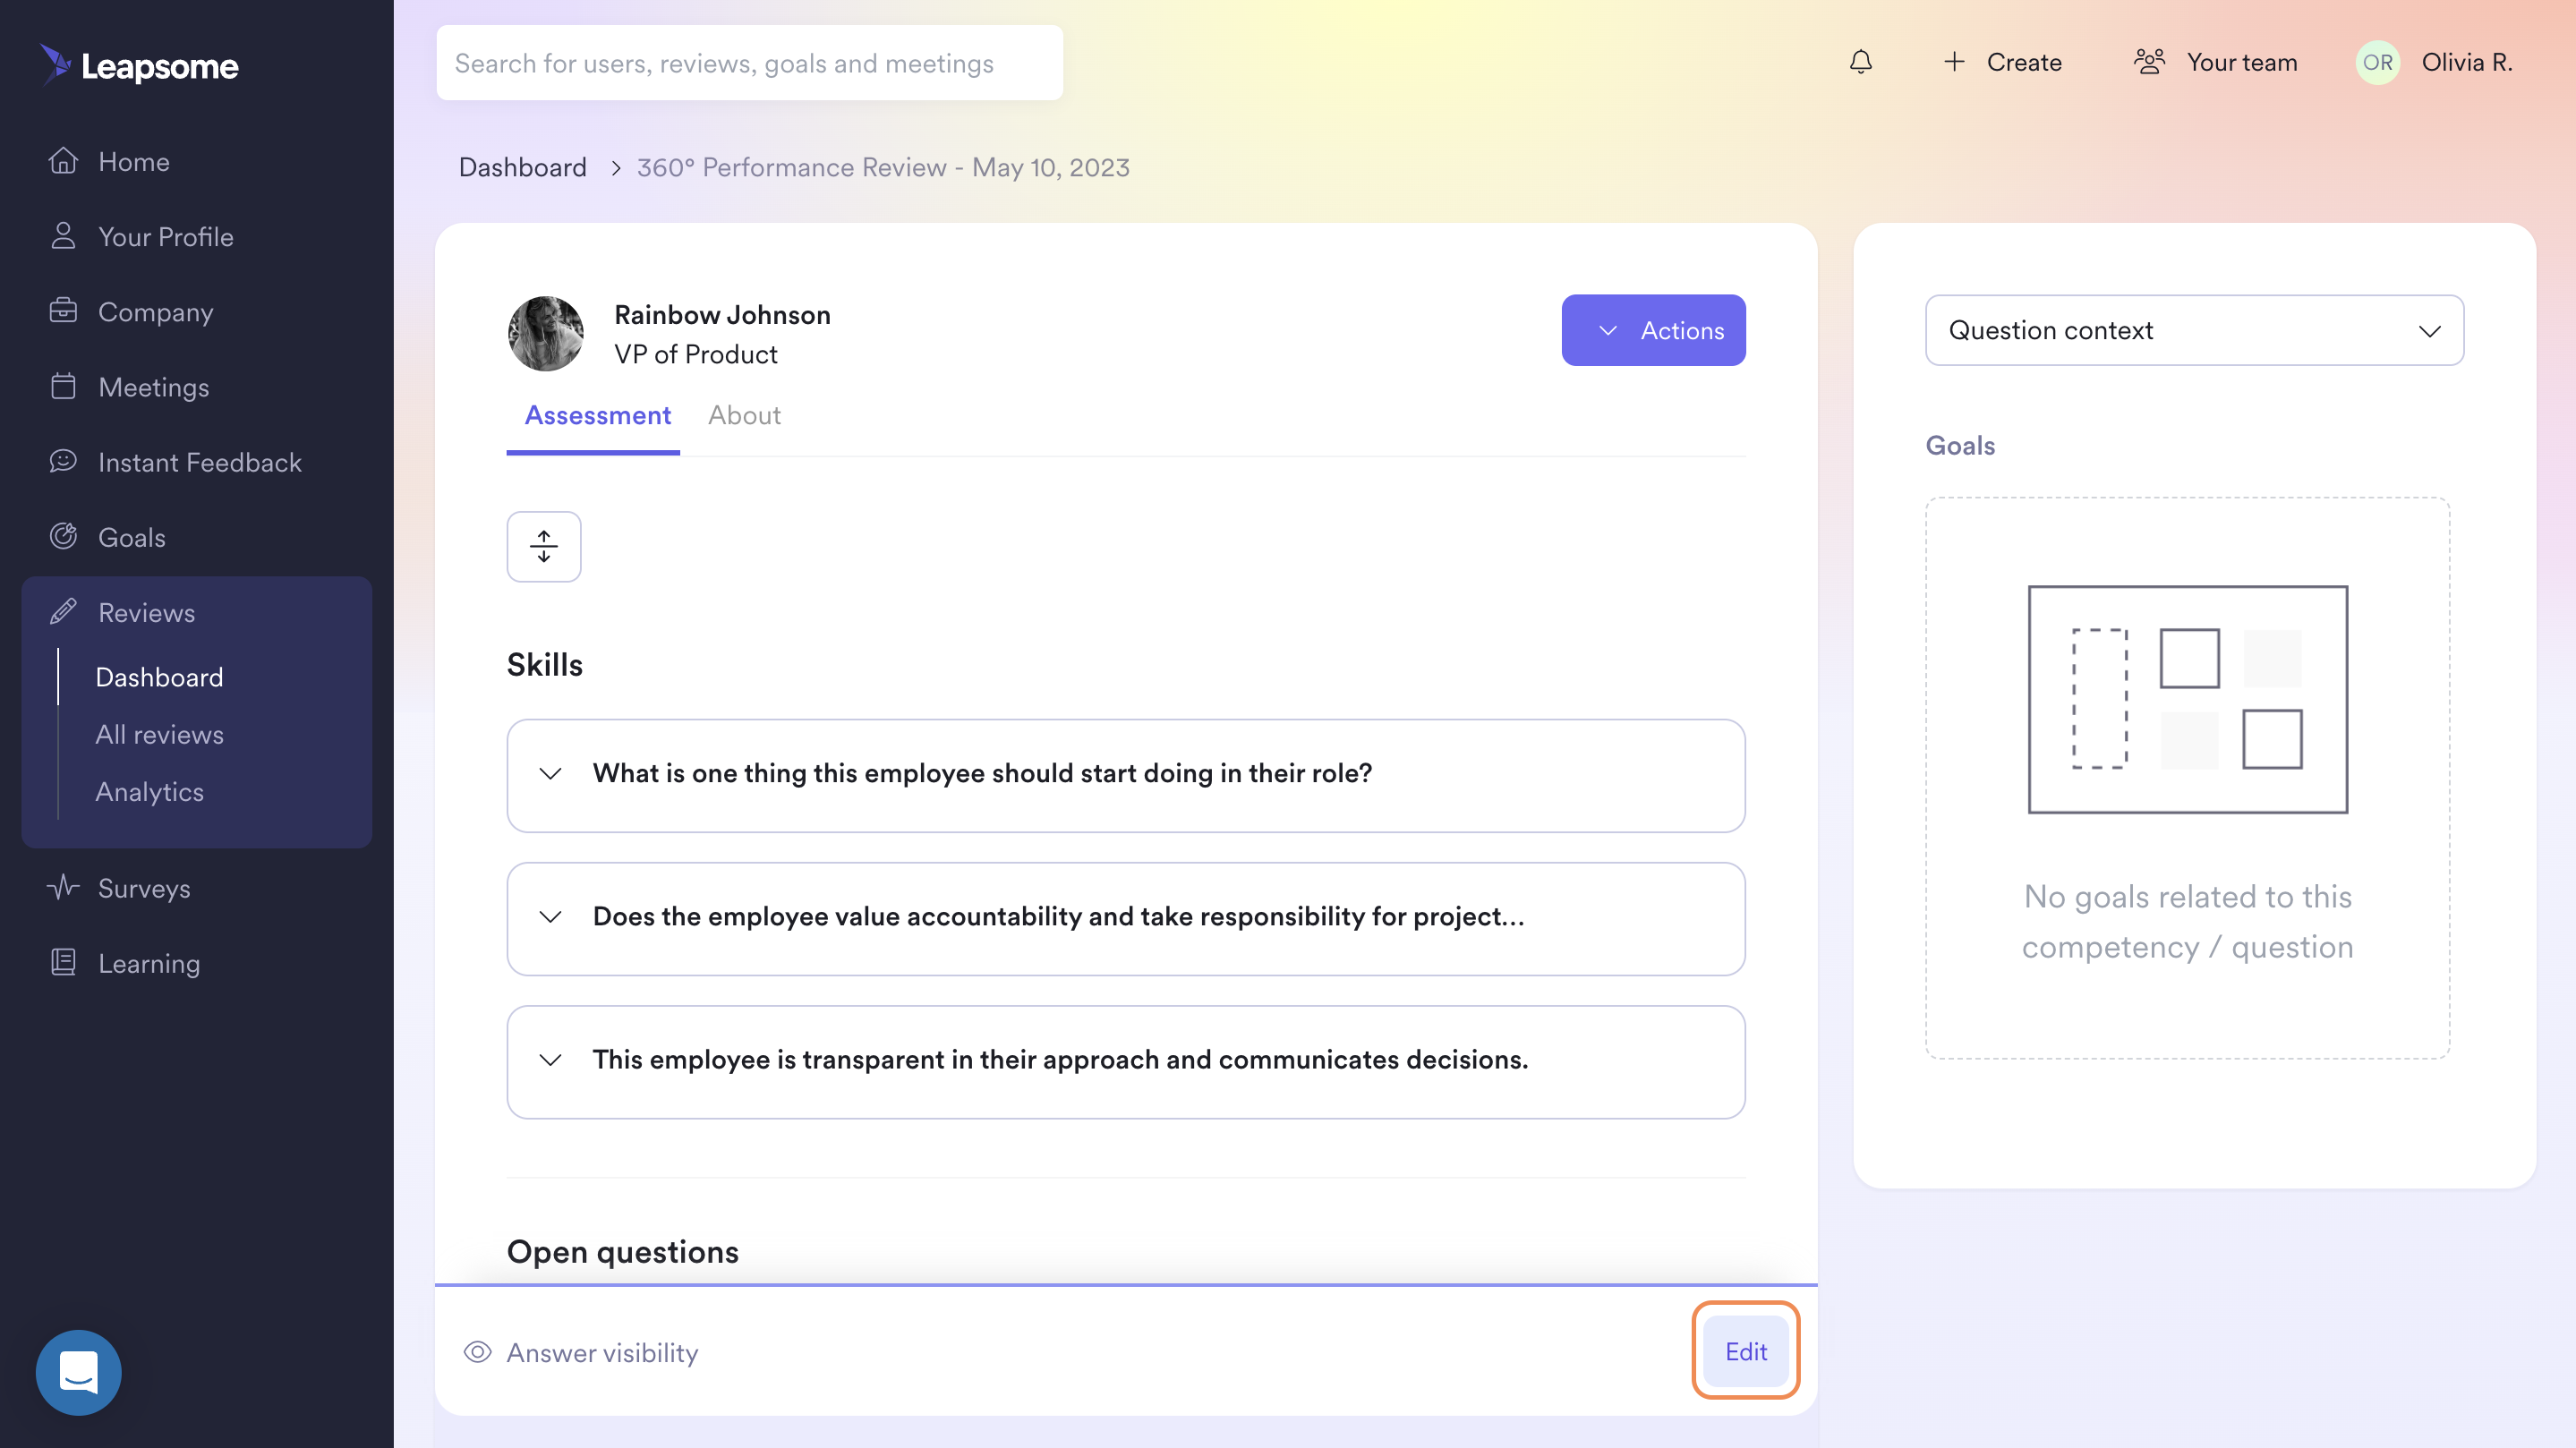The width and height of the screenshot is (2576, 1448).
Task: Click the breadcrumb chevron separator
Action: 615,168
